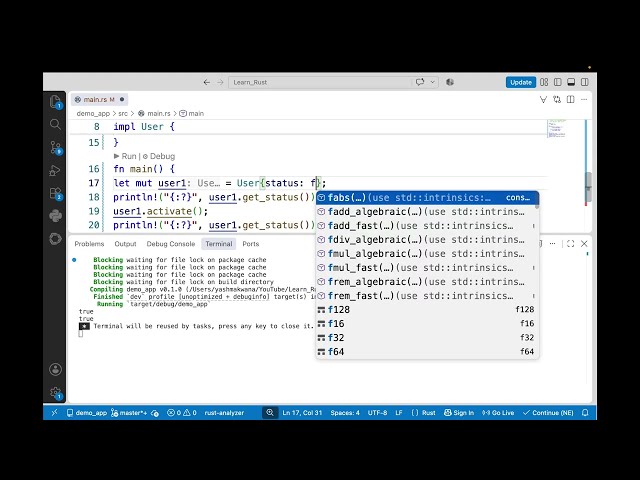Select the fmul_fast(…) suggestion

[x=427, y=268]
